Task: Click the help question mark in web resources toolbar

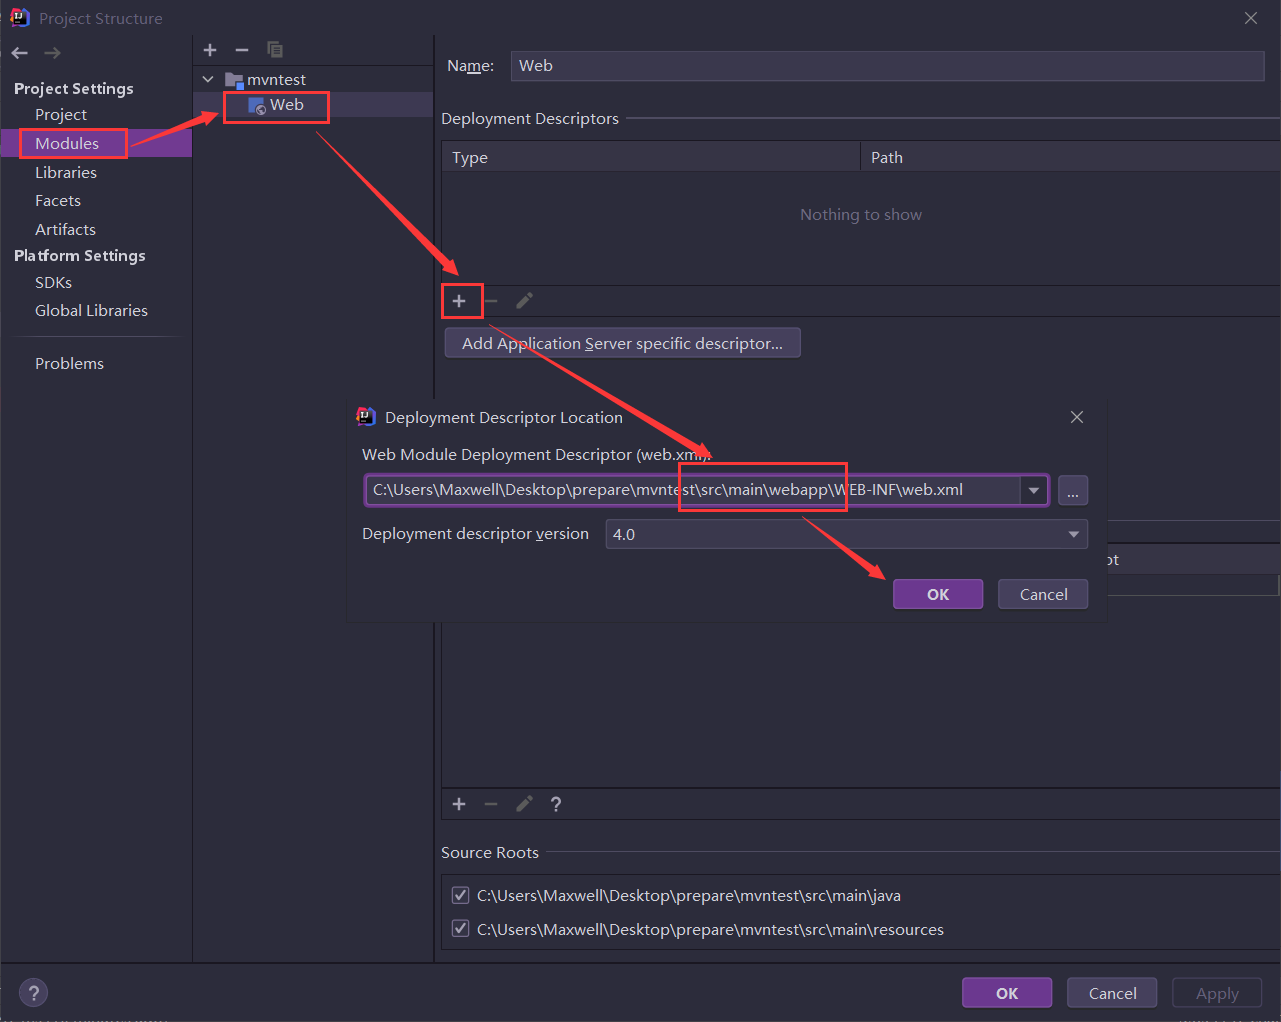Action: pos(556,804)
